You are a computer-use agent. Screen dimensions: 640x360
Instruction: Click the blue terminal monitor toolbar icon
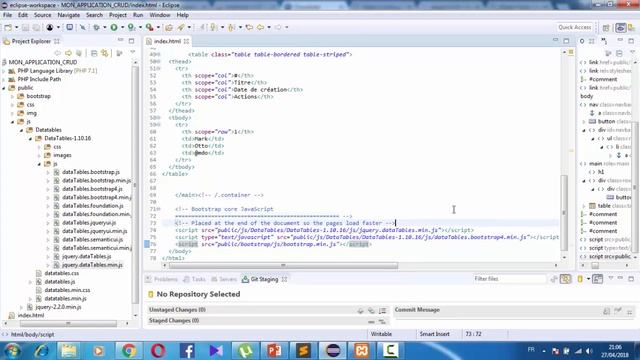tap(70, 27)
